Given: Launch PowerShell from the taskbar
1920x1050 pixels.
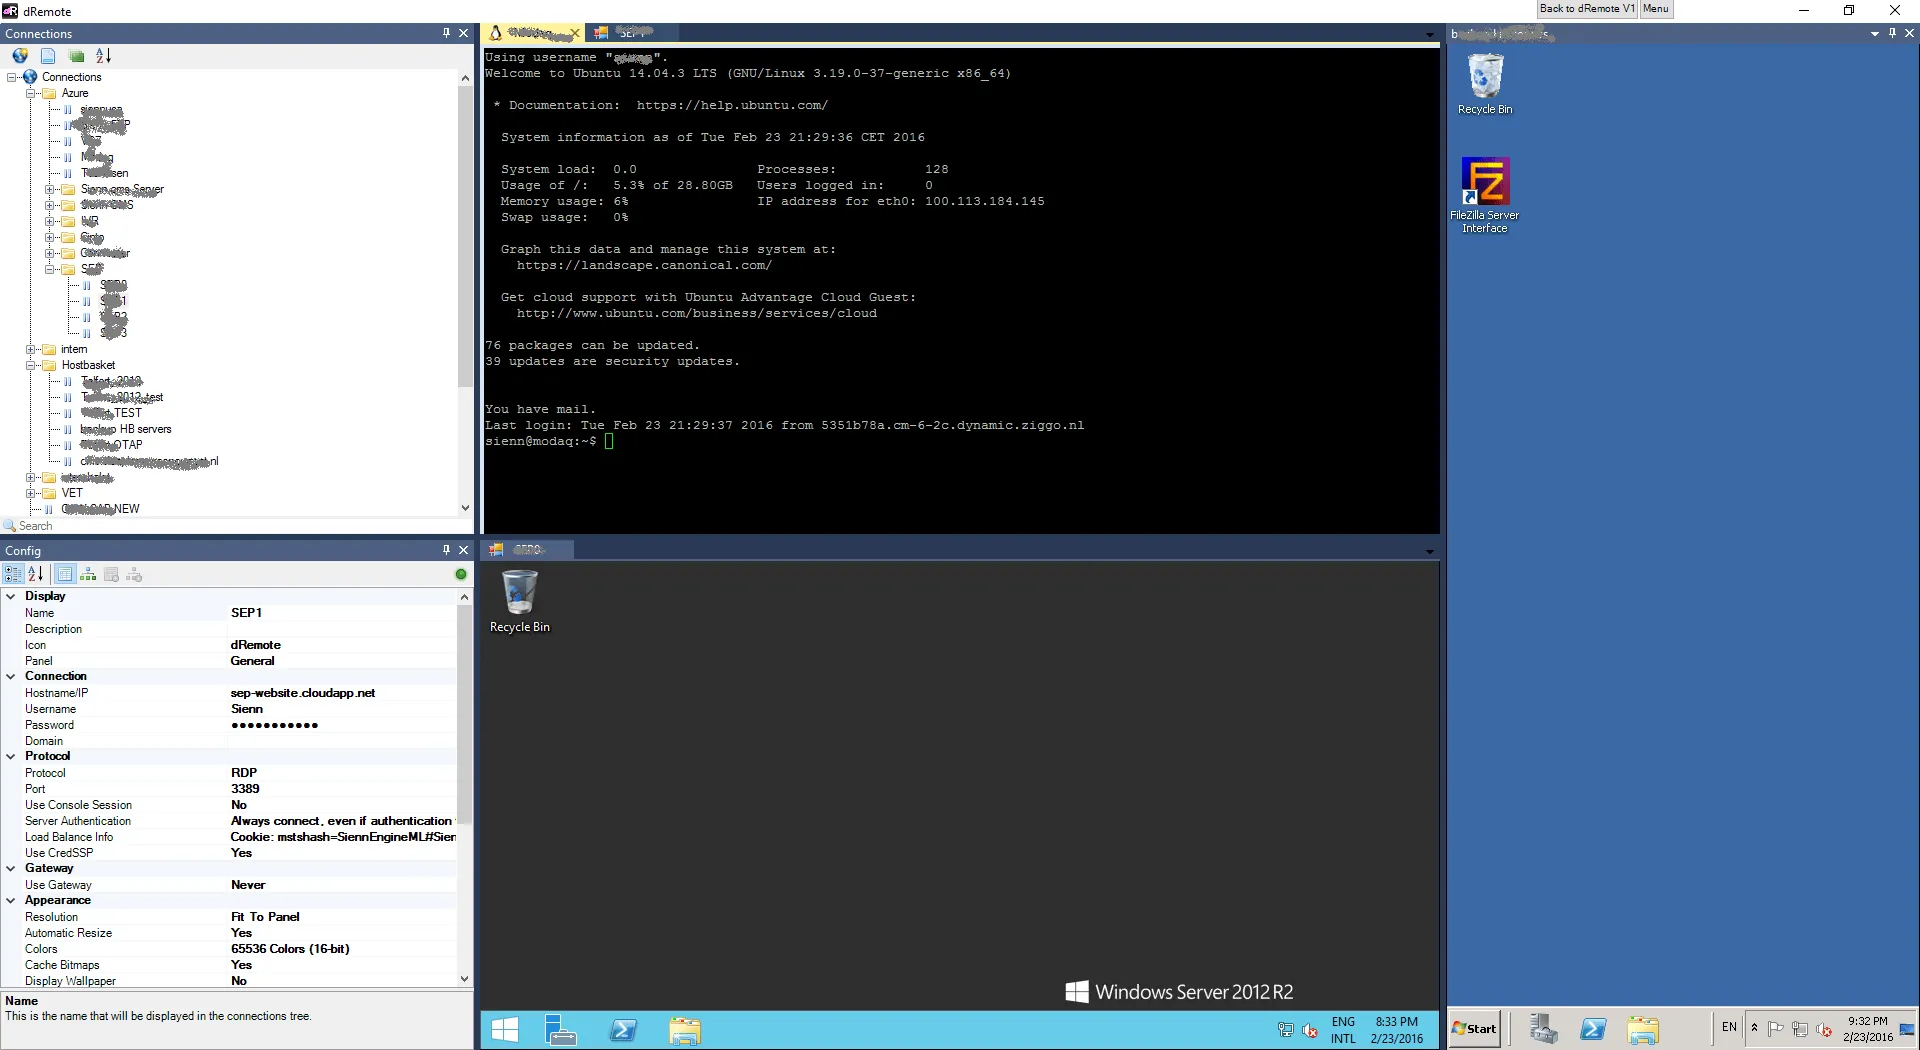Looking at the screenshot, I should [x=623, y=1030].
